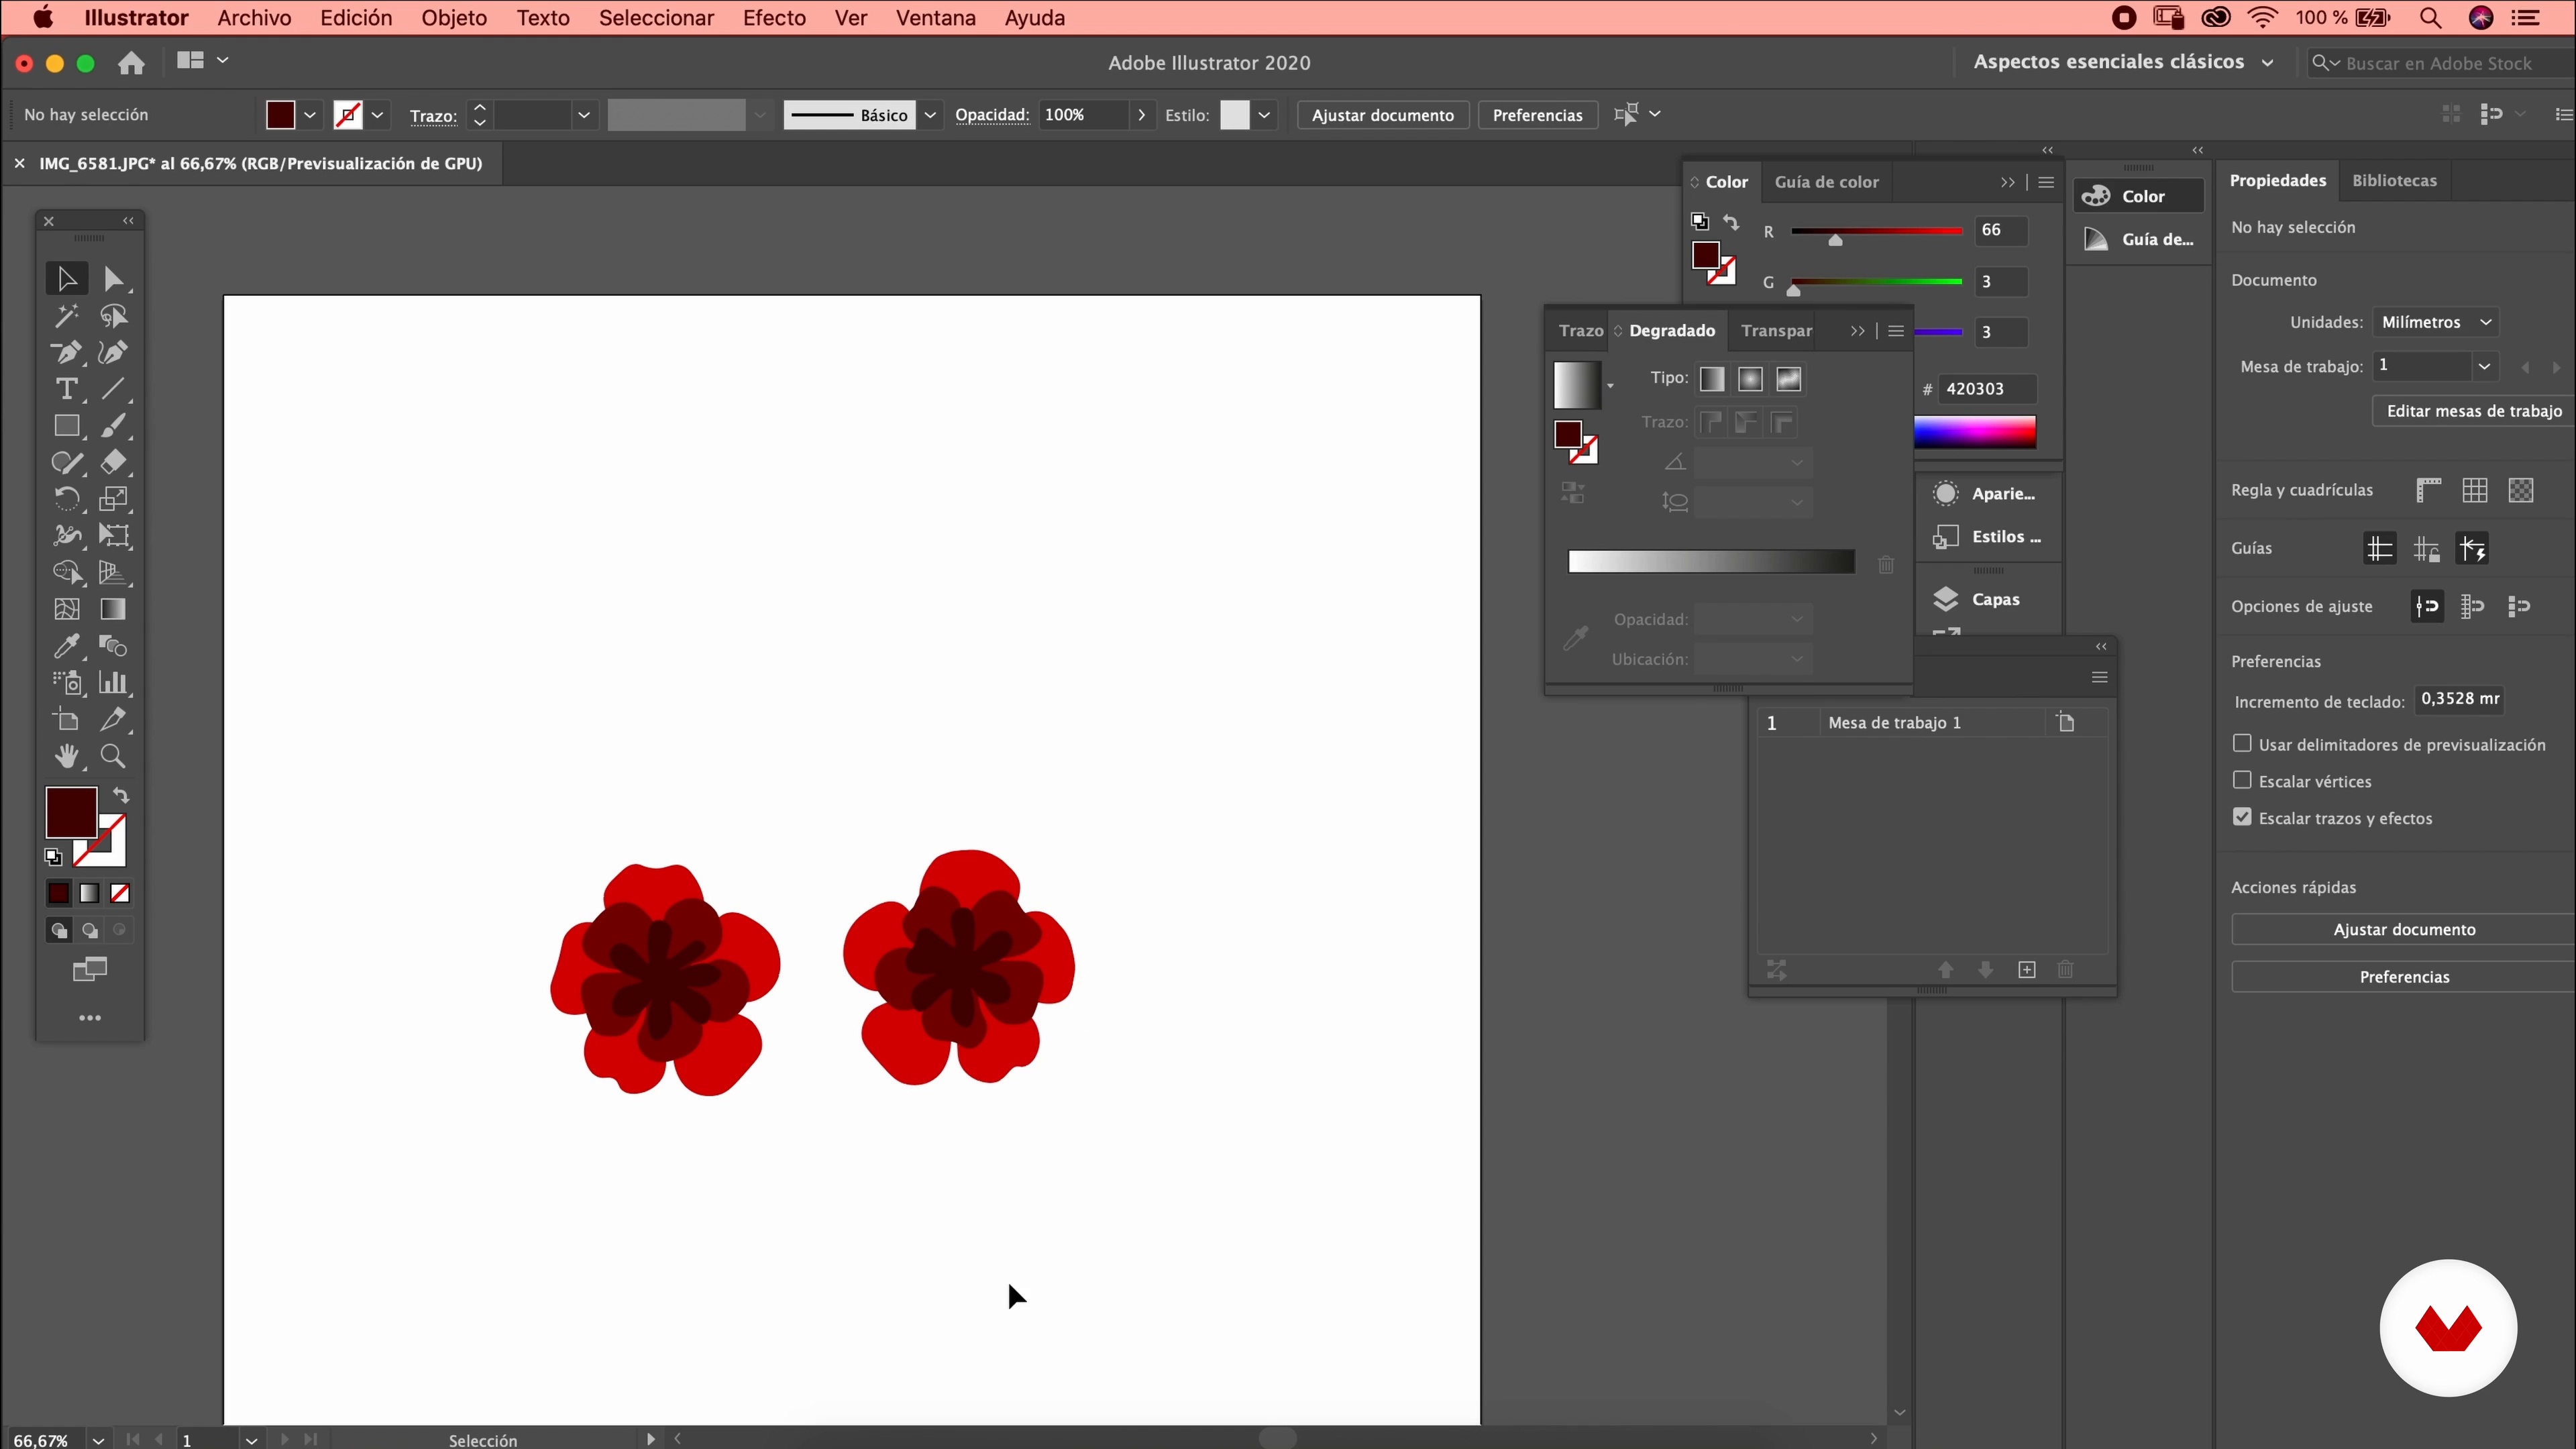Select the Rectangle tool
Image resolution: width=2576 pixels, height=1449 pixels.
coord(66,426)
